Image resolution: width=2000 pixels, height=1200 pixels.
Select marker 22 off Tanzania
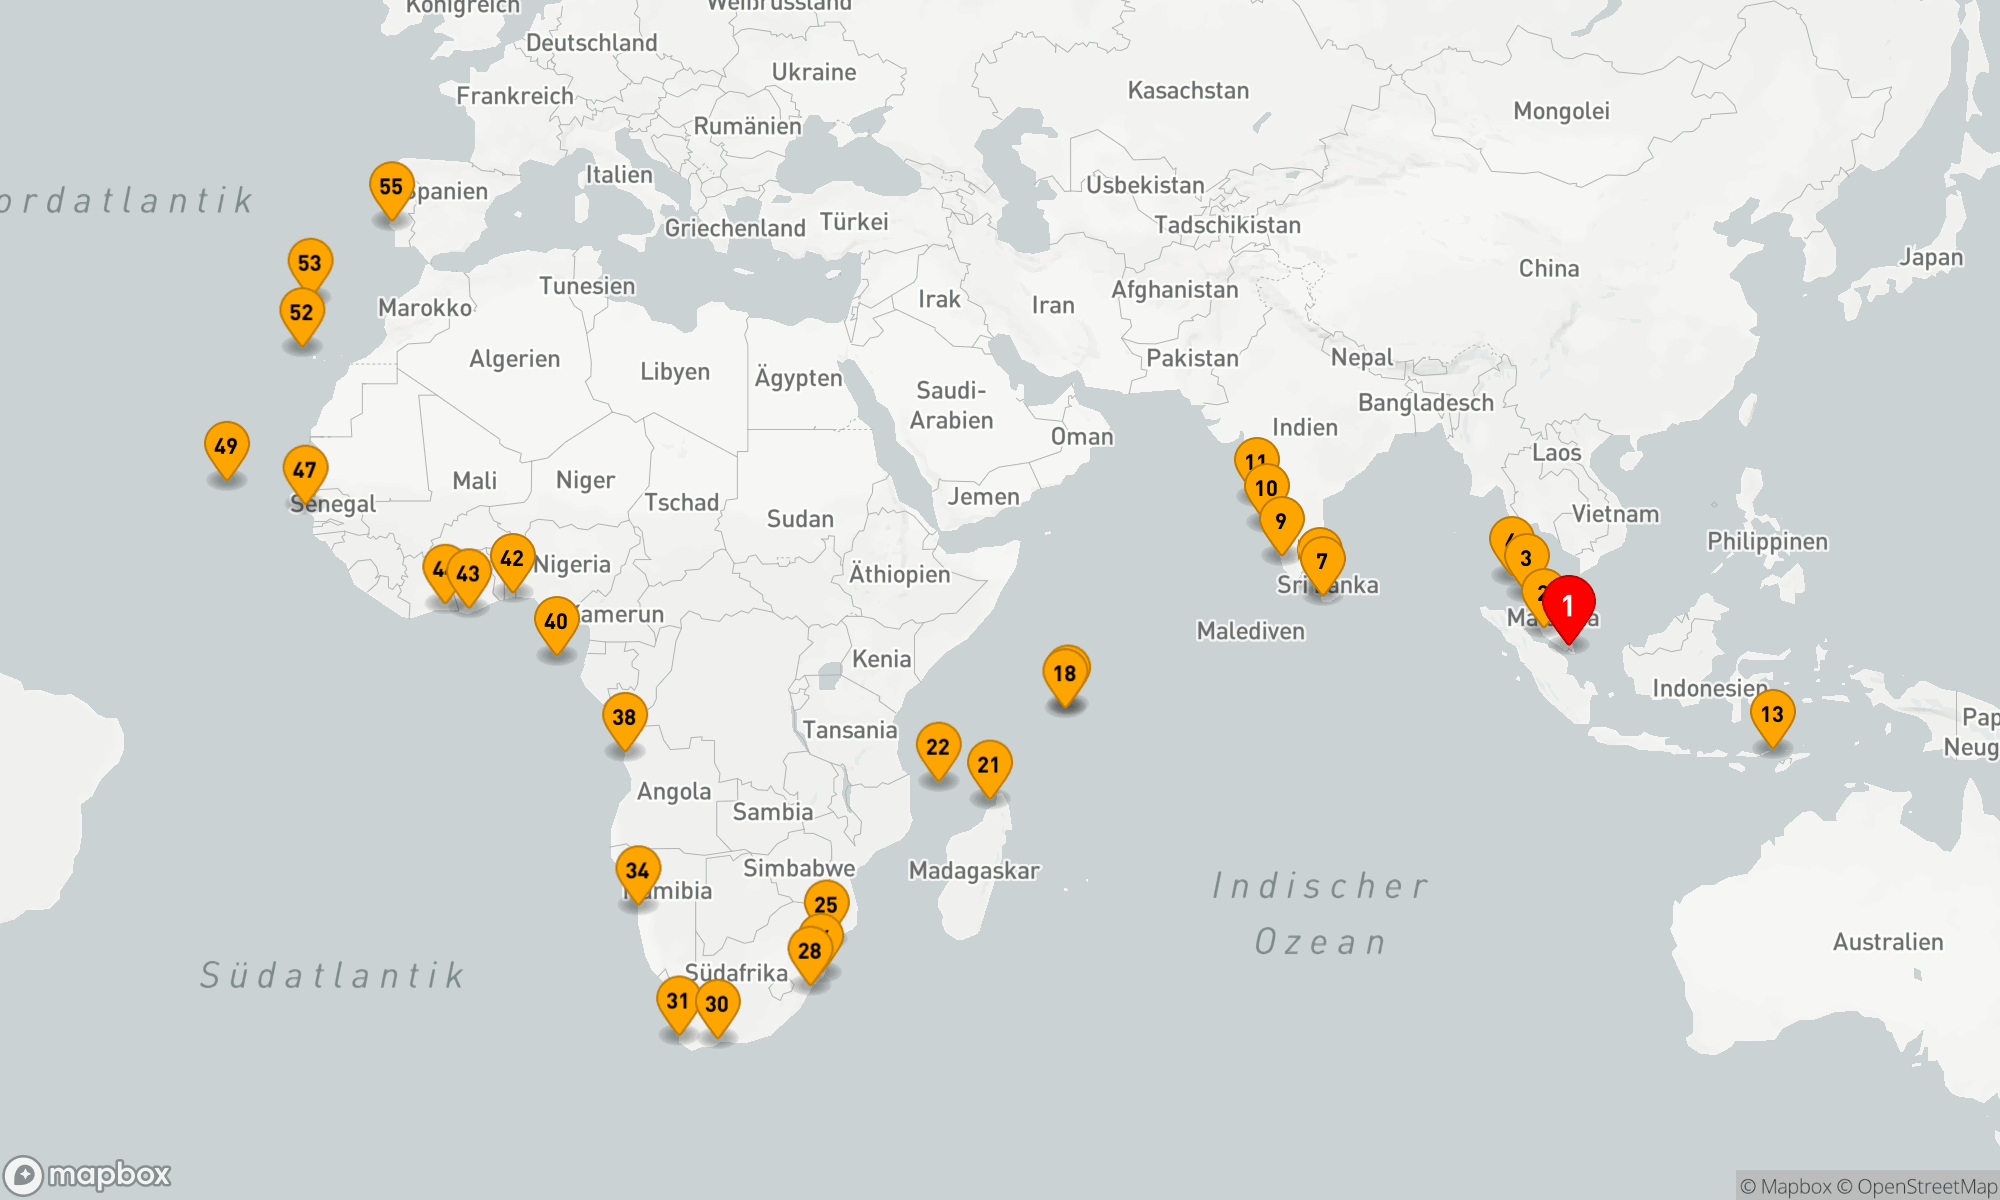(938, 747)
